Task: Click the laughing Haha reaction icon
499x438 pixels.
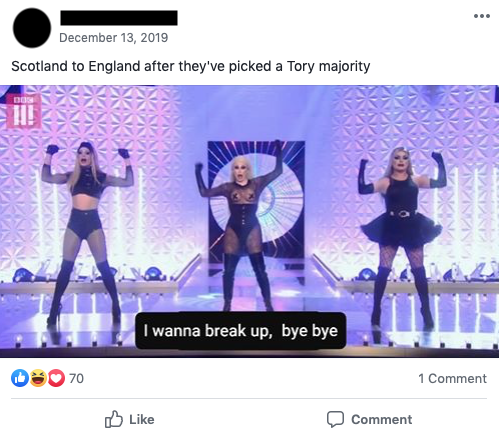Action: coord(38,378)
